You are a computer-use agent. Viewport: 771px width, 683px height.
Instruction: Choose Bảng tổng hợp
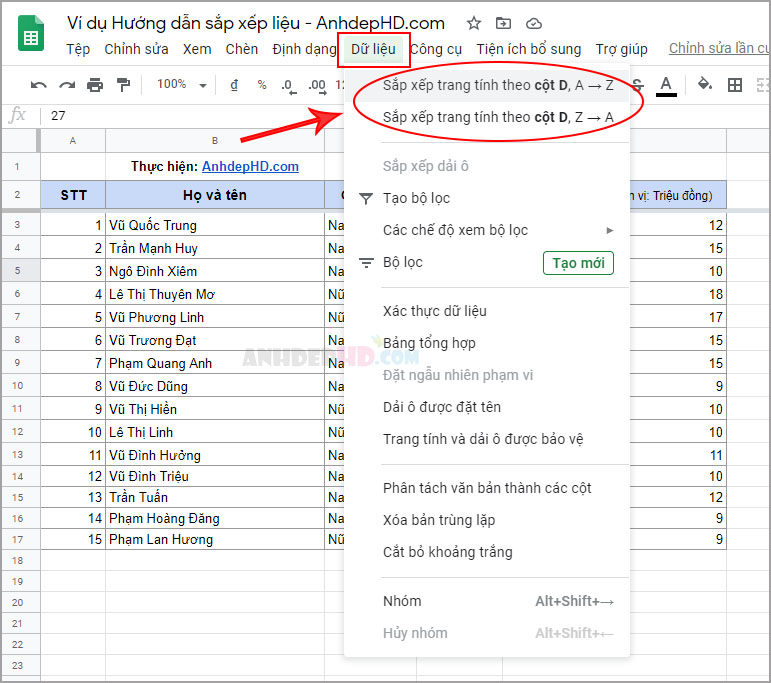[487, 343]
